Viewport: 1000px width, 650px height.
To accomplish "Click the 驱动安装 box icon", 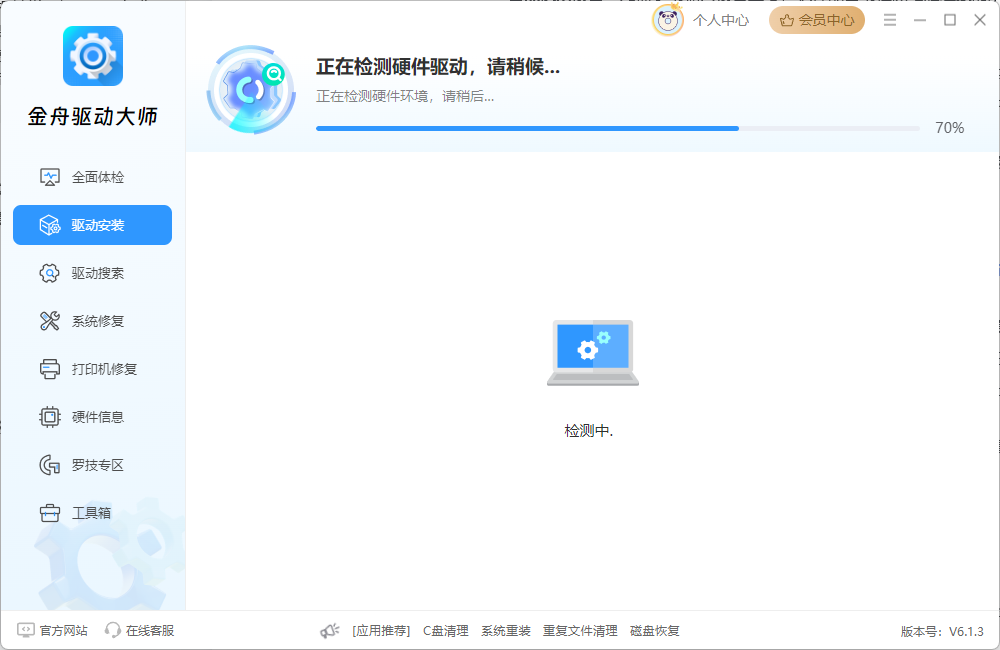I will [x=50, y=225].
